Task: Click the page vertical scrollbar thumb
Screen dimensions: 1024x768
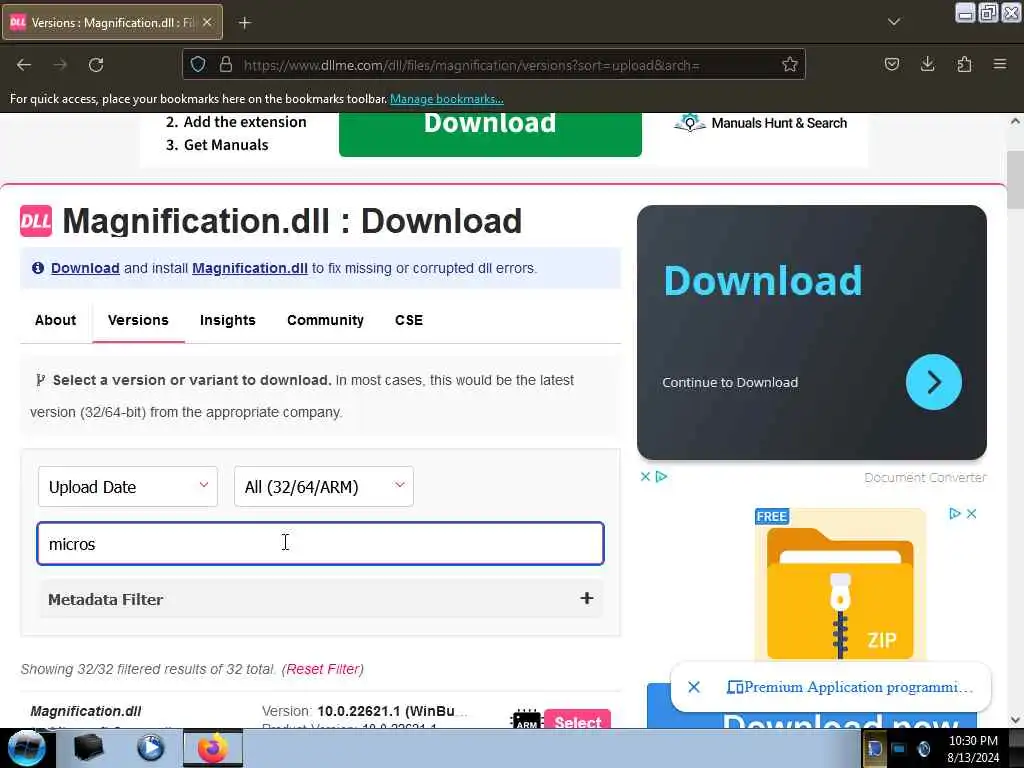Action: click(1015, 180)
